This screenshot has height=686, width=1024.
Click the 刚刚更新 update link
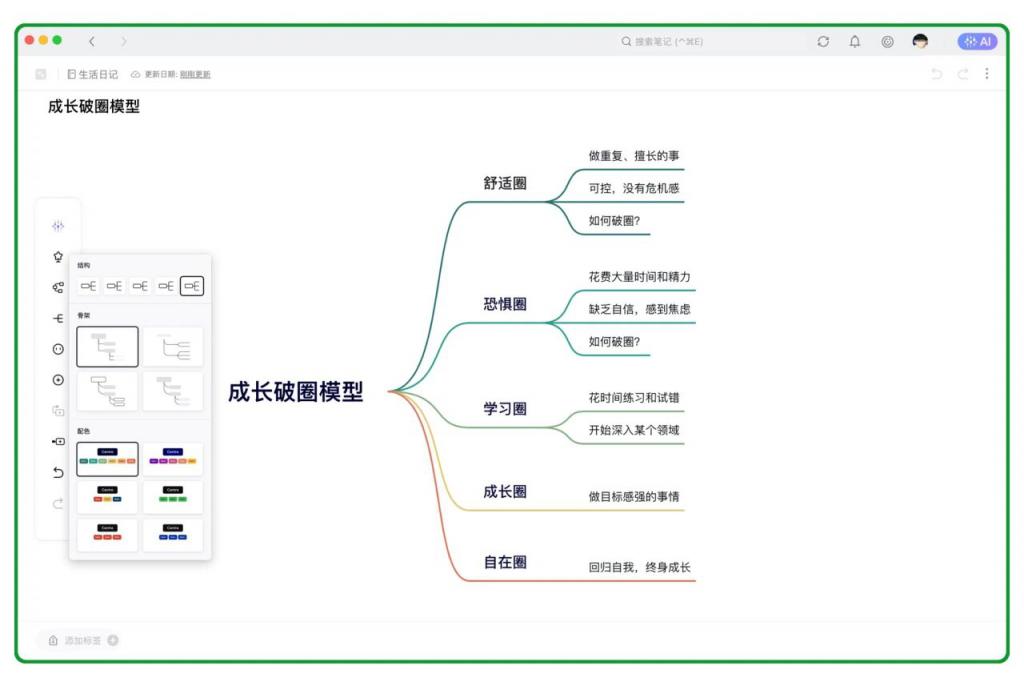[195, 74]
